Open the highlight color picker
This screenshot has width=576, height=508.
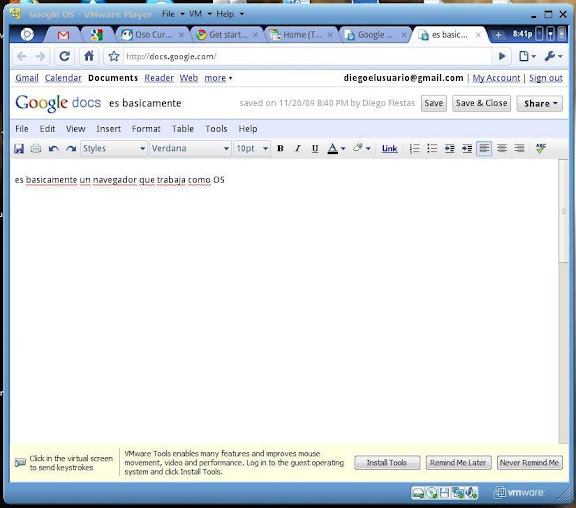click(361, 148)
